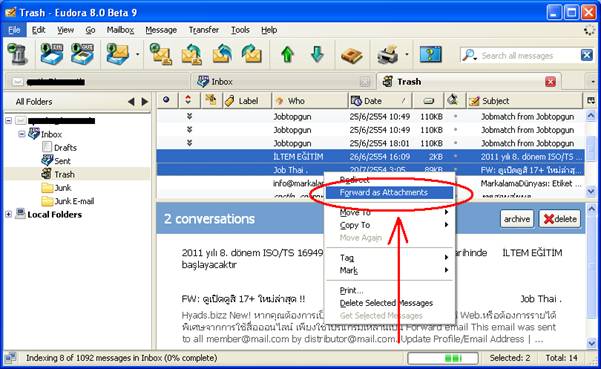Collapse the Inbox folder tree node
Image resolution: width=601 pixels, height=369 pixels.
tap(21, 134)
